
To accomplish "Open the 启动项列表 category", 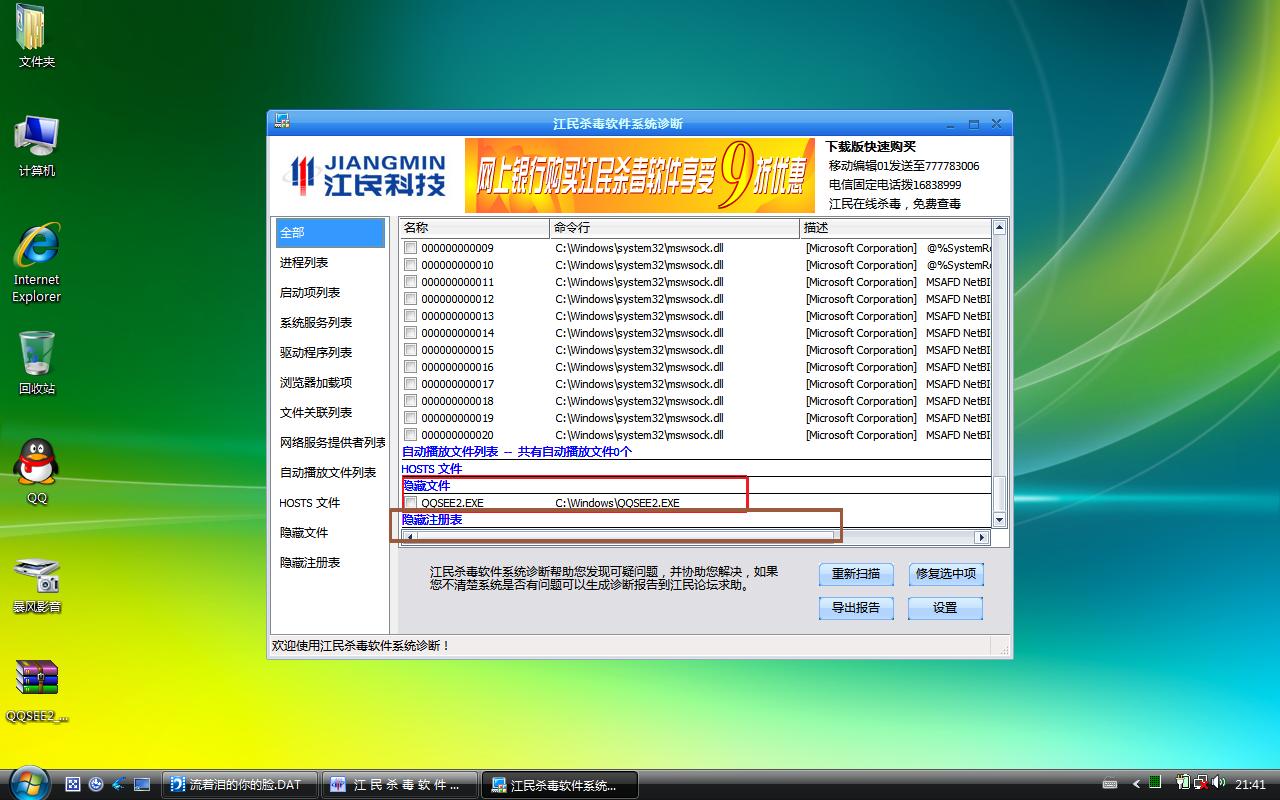I will pos(330,292).
